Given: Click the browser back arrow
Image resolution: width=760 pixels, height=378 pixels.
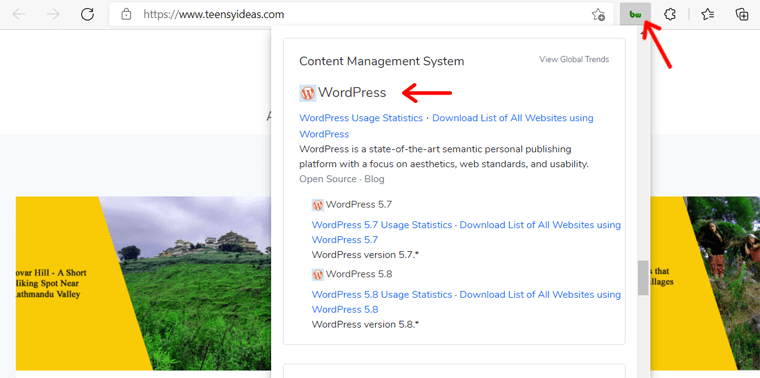Looking at the screenshot, I should 18,15.
